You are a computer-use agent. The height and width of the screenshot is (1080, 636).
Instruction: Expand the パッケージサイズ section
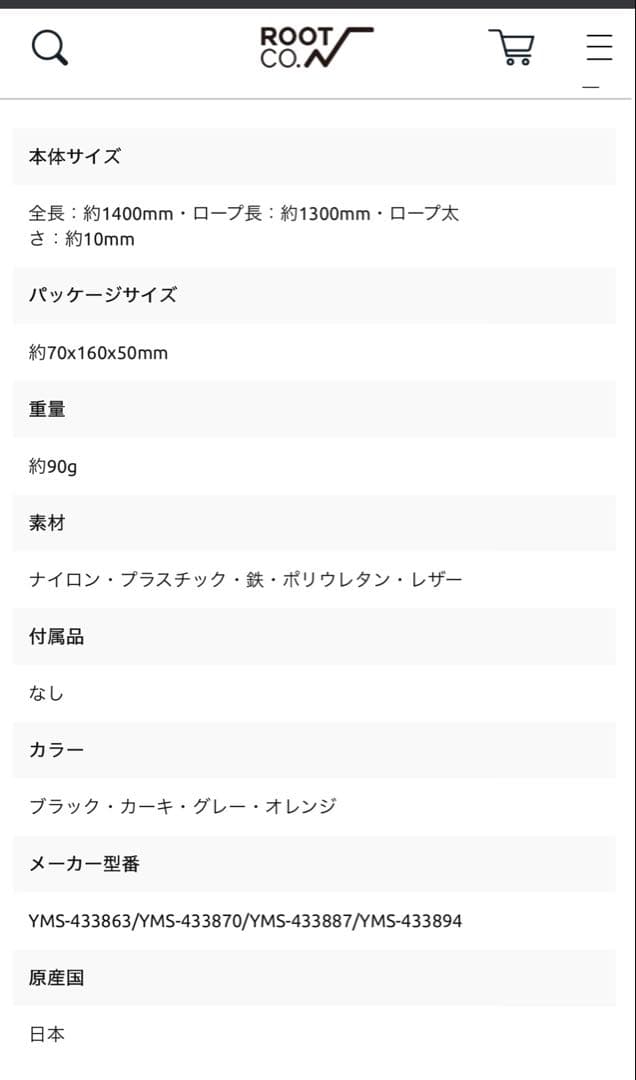point(318,295)
